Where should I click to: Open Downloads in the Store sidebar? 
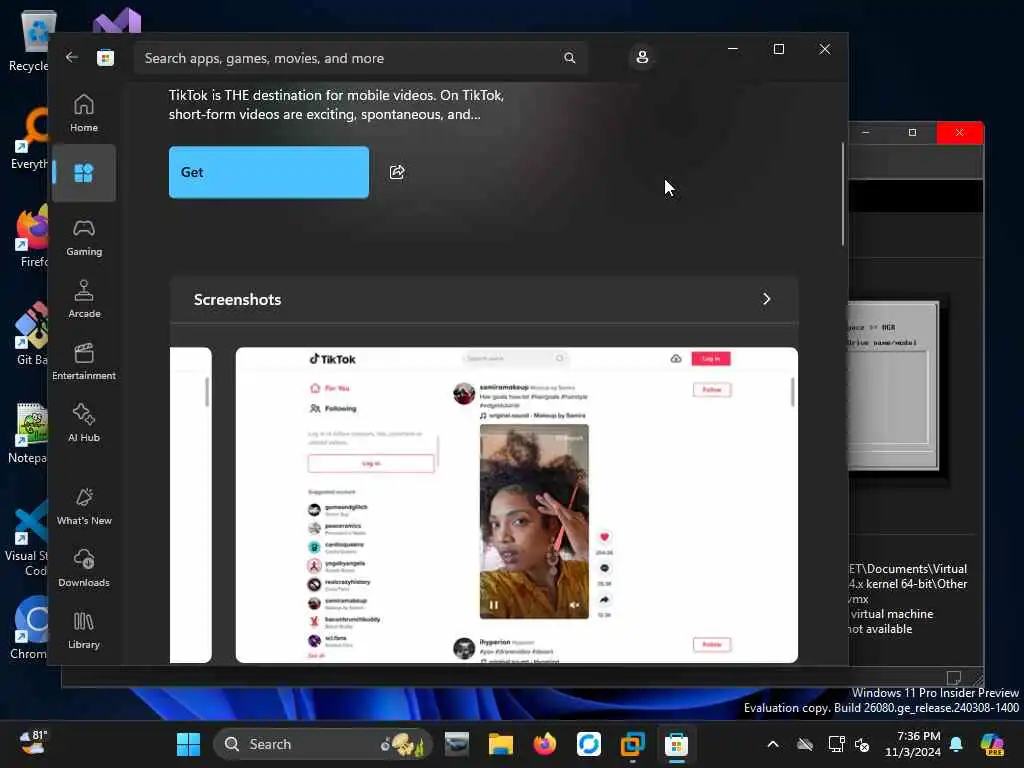(84, 569)
